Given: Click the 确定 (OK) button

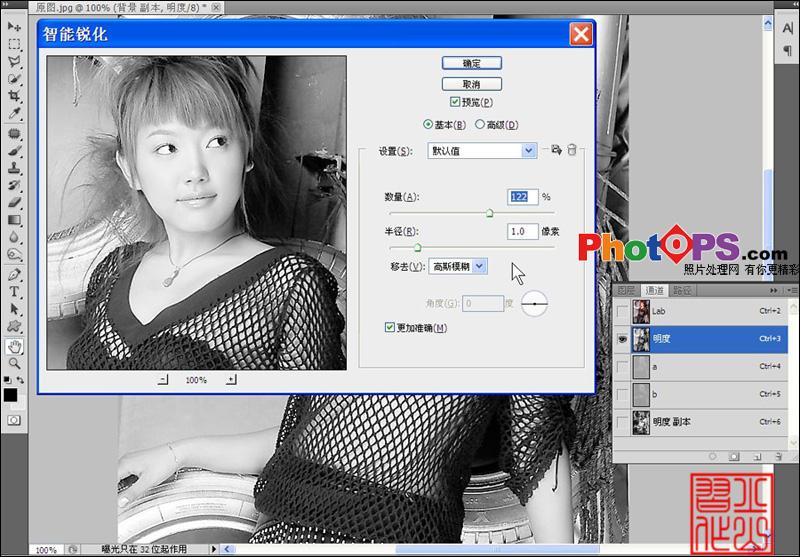Looking at the screenshot, I should click(x=471, y=63).
